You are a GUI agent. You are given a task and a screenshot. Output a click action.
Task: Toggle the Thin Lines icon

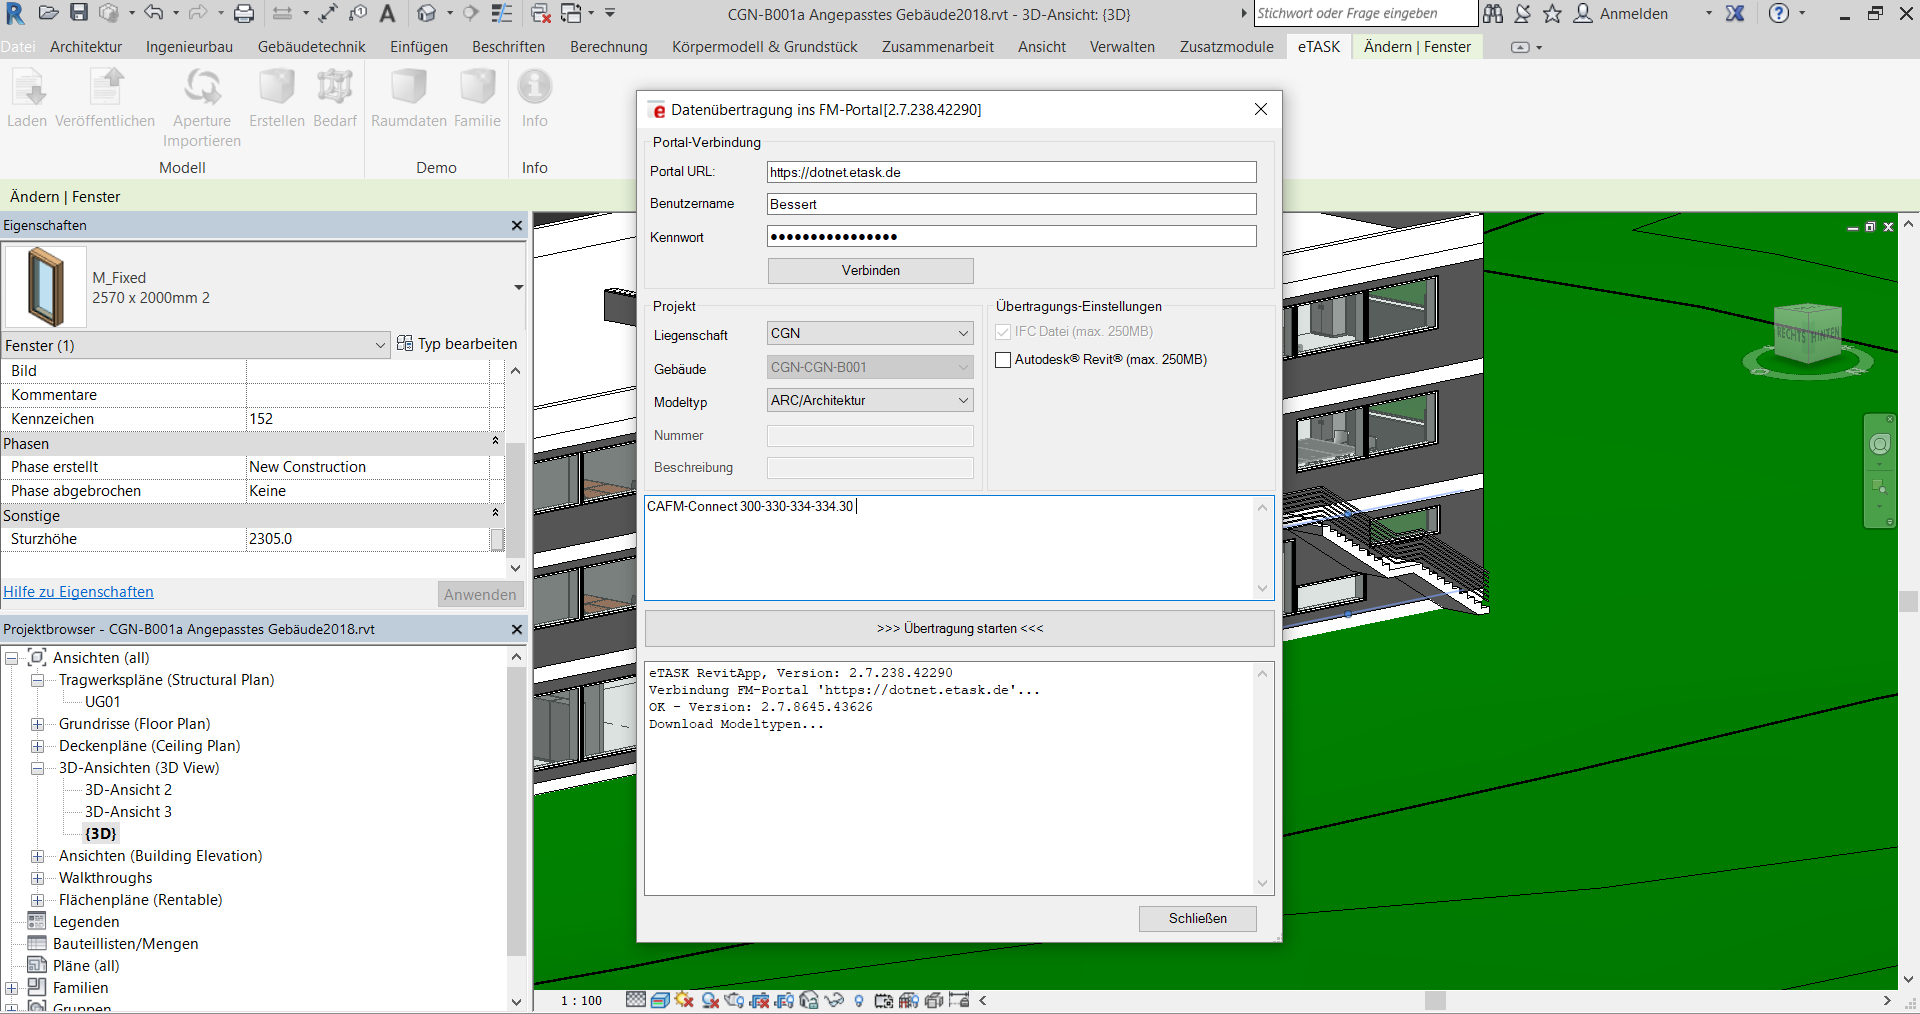coord(502,13)
